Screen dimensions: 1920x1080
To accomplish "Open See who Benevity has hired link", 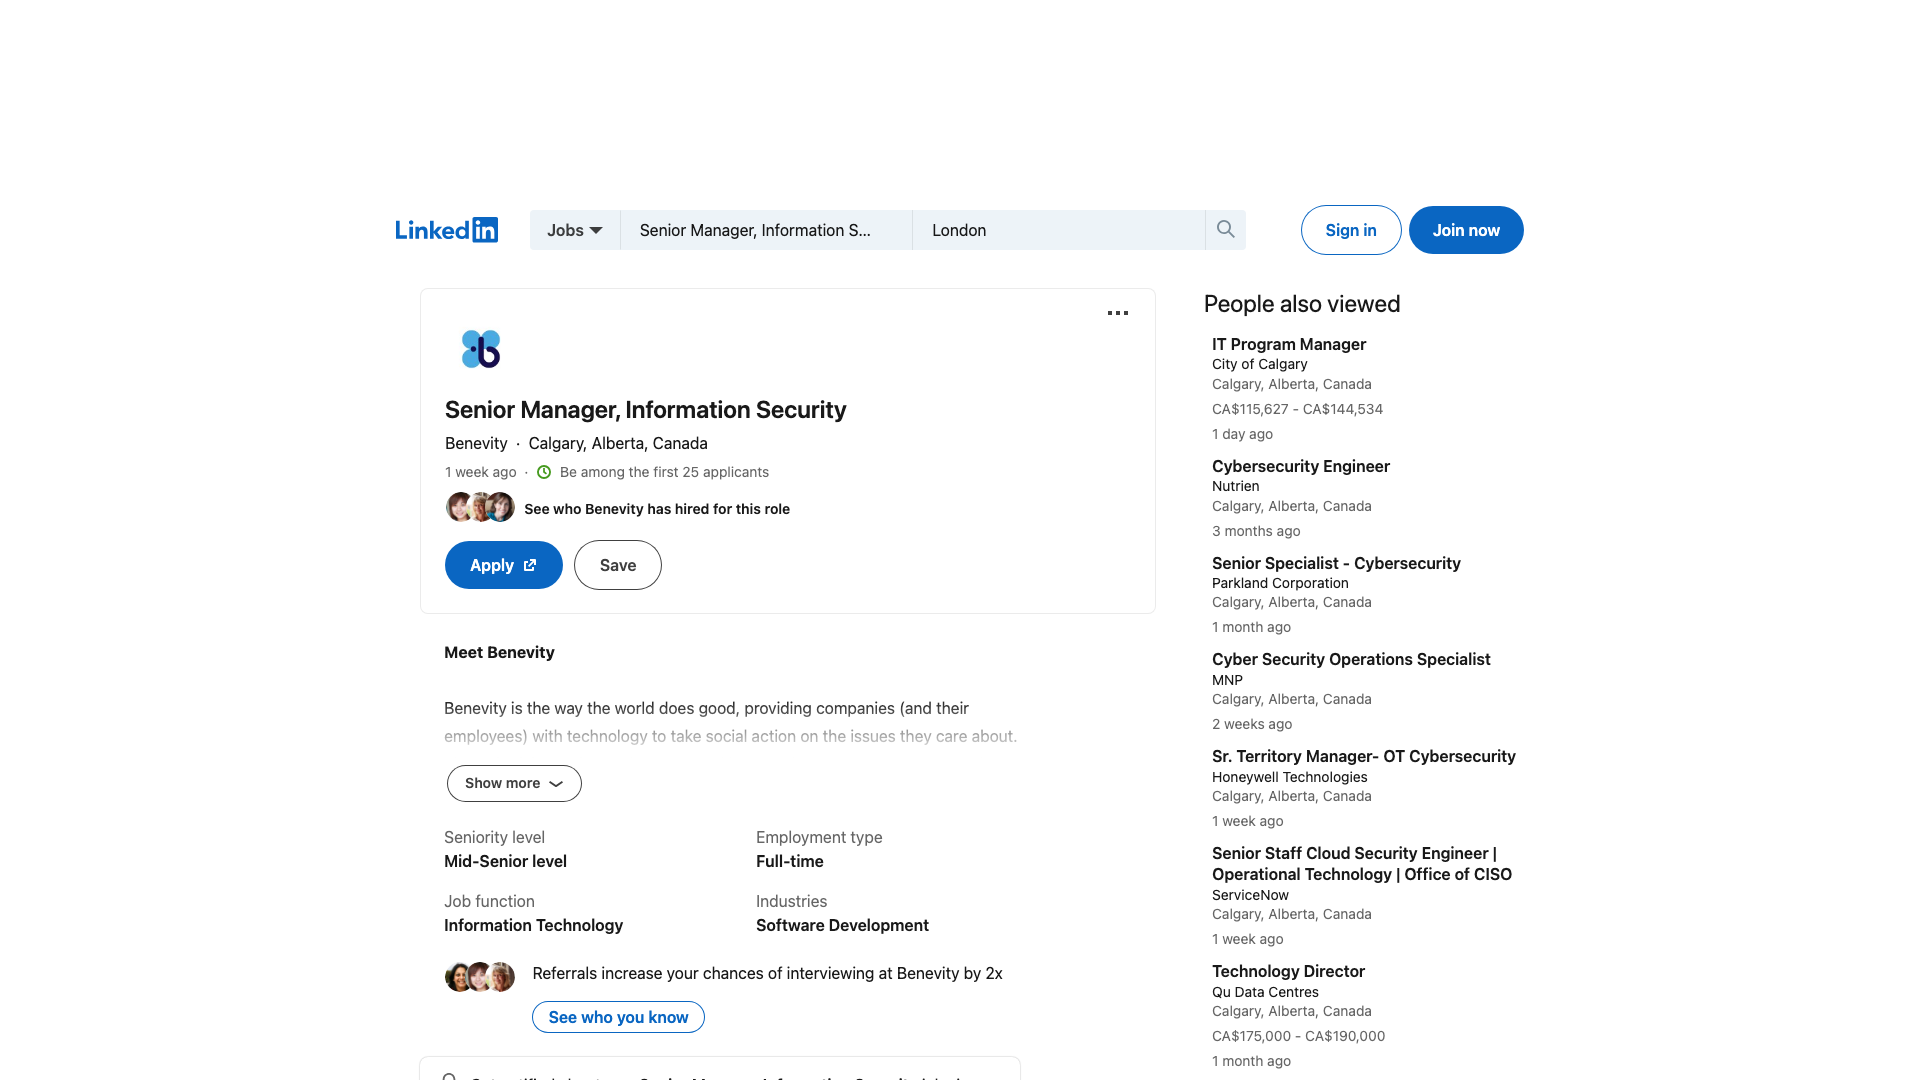I will point(657,509).
